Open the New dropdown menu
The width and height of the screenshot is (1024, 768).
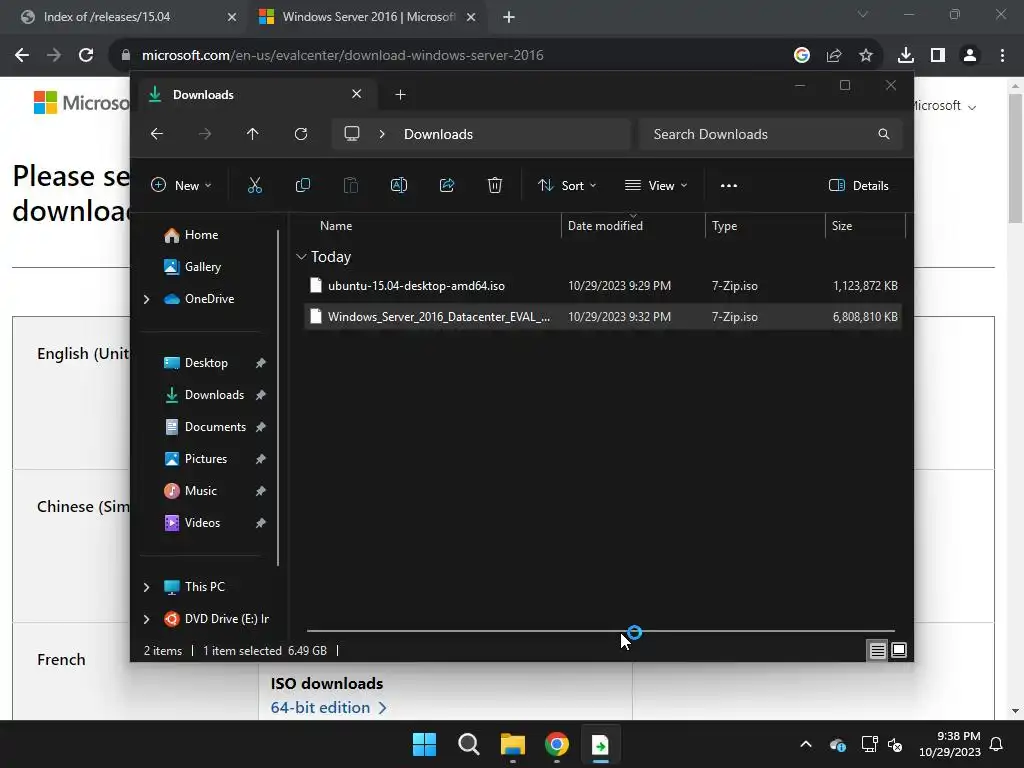click(181, 185)
